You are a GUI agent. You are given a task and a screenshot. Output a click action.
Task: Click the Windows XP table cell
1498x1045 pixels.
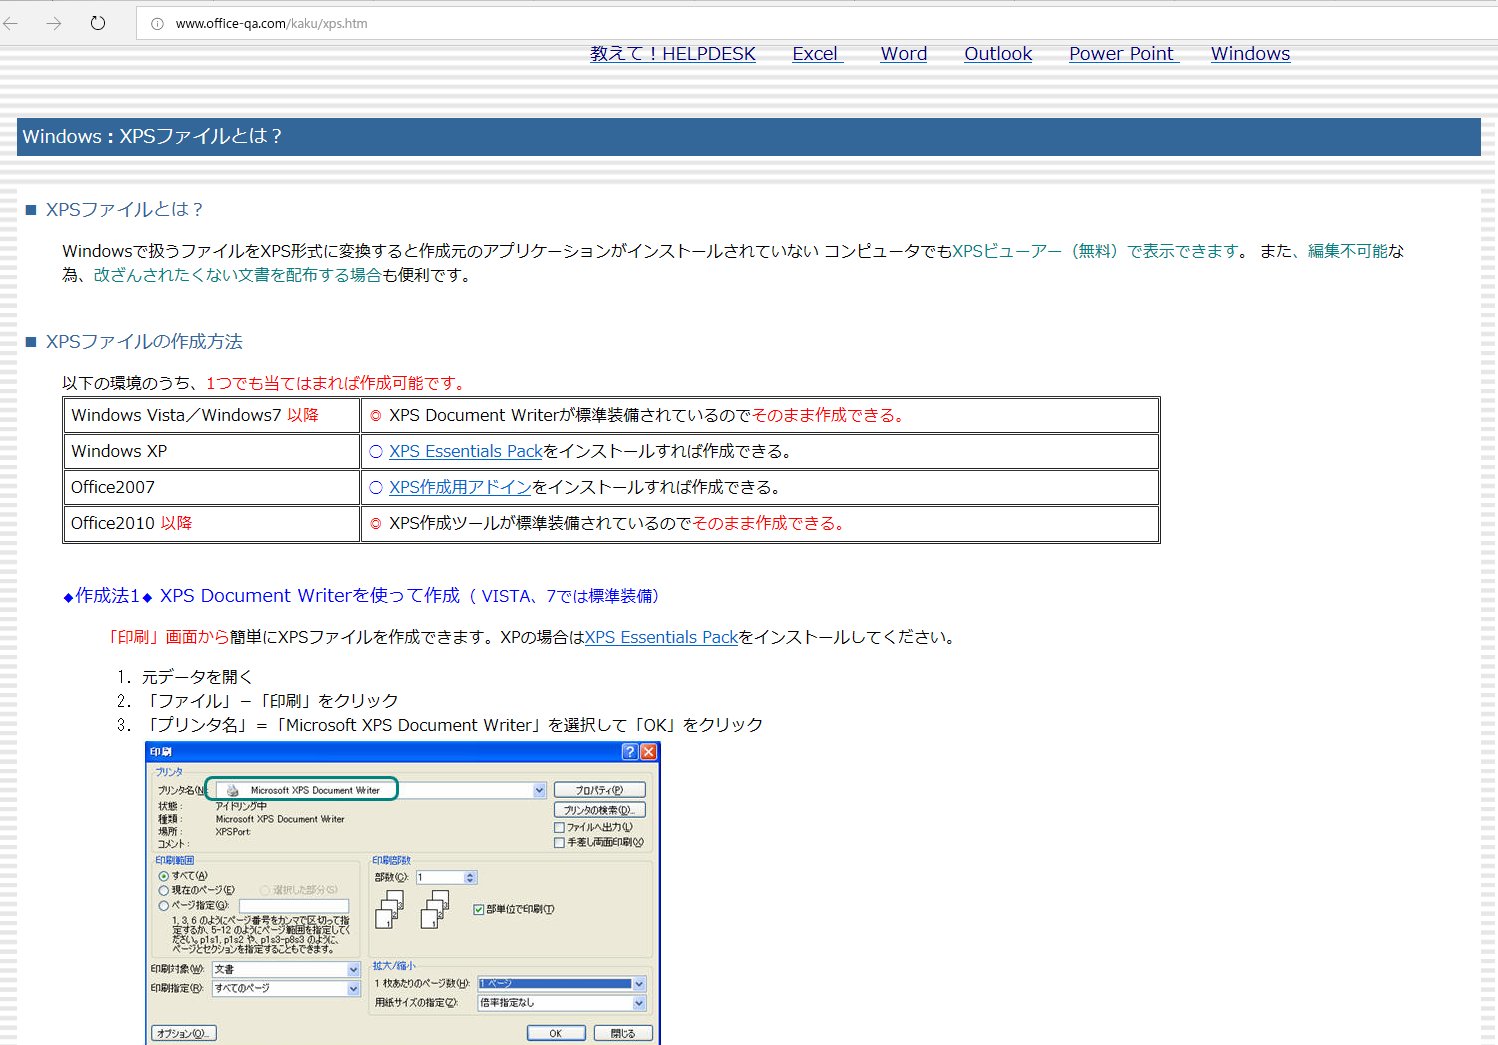211,451
